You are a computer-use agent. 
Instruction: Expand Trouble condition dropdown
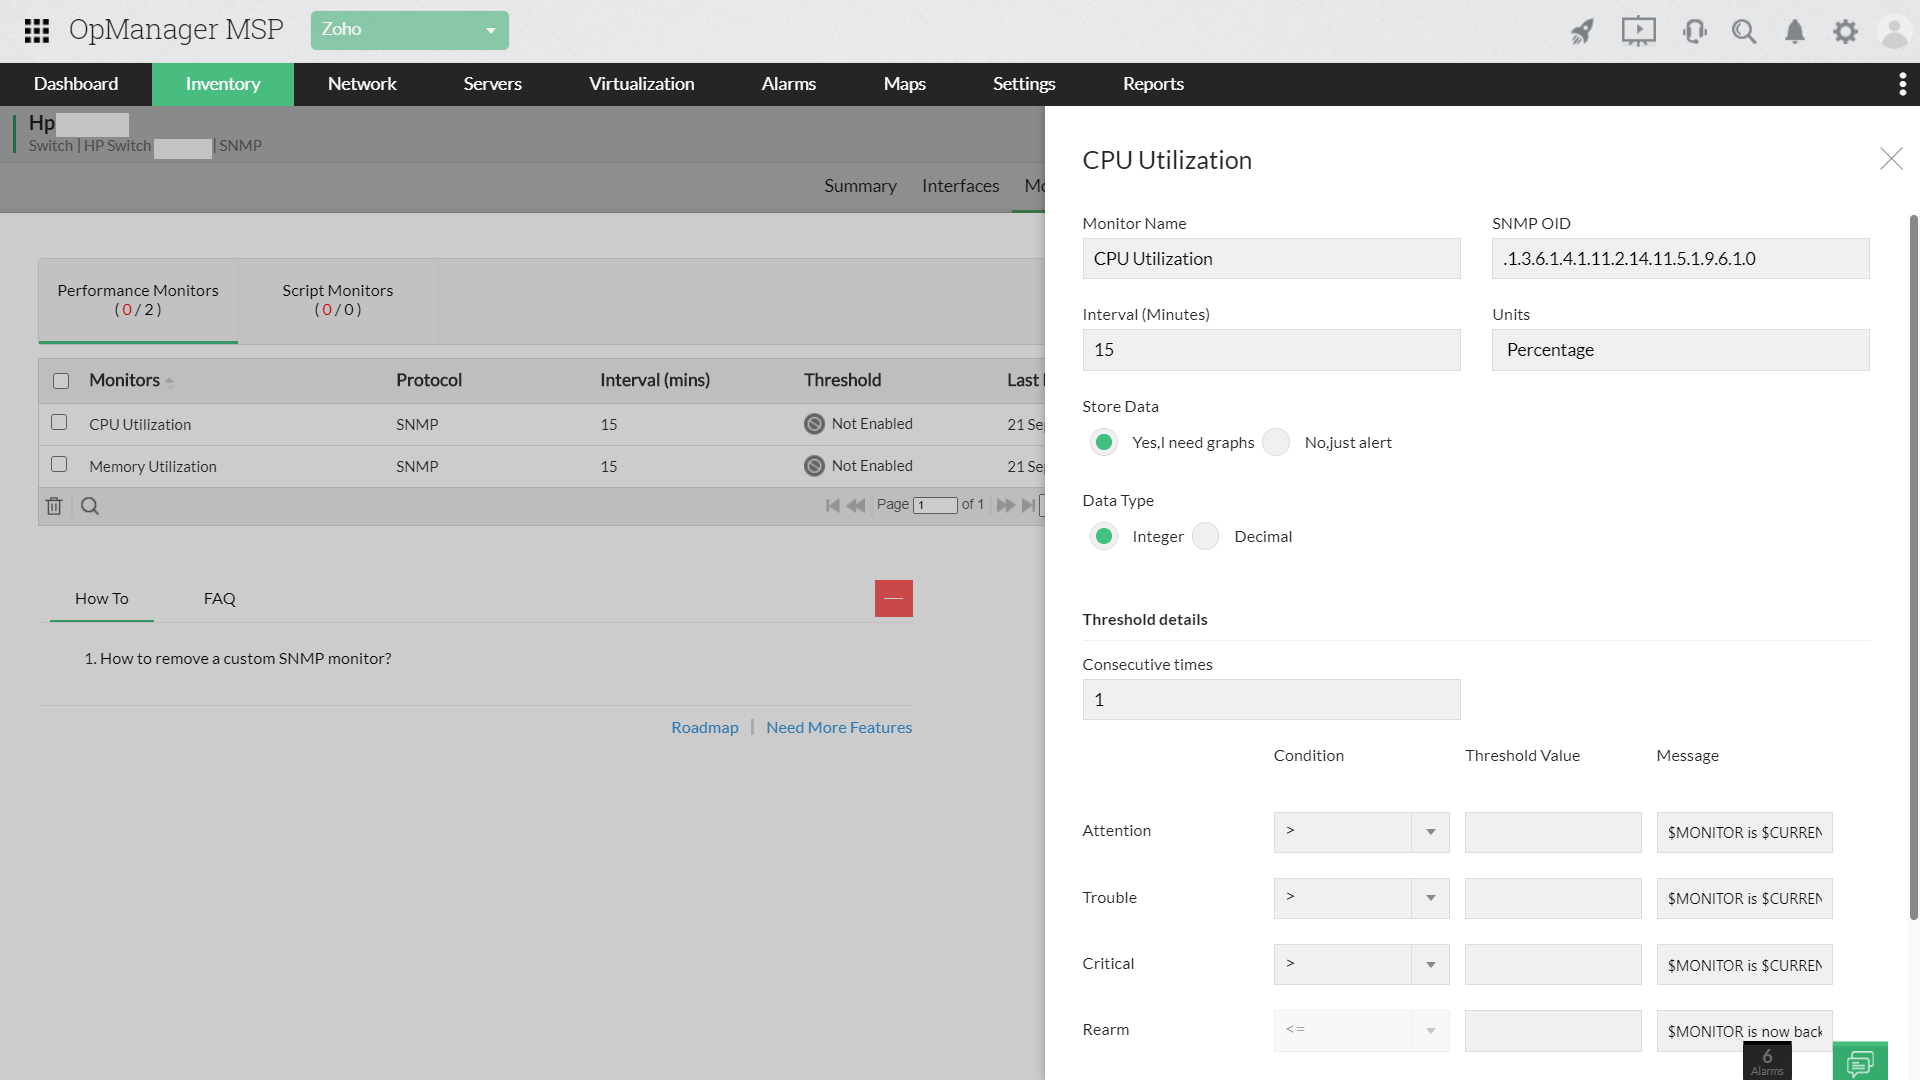coord(1431,898)
